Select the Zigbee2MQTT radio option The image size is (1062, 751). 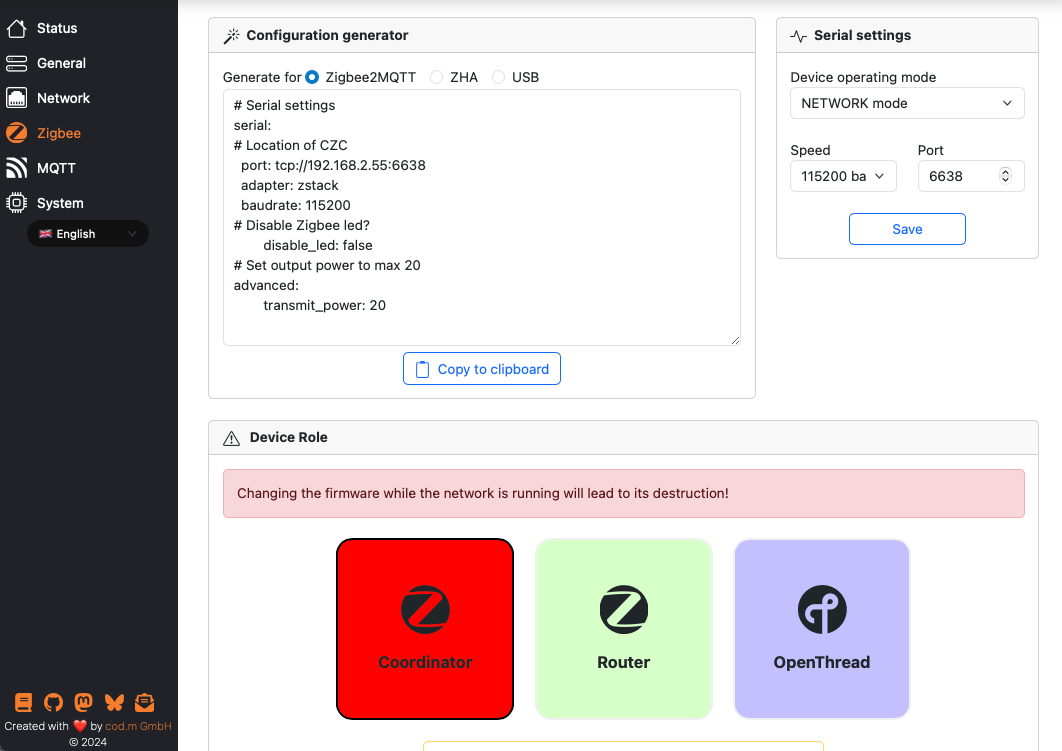tap(312, 77)
